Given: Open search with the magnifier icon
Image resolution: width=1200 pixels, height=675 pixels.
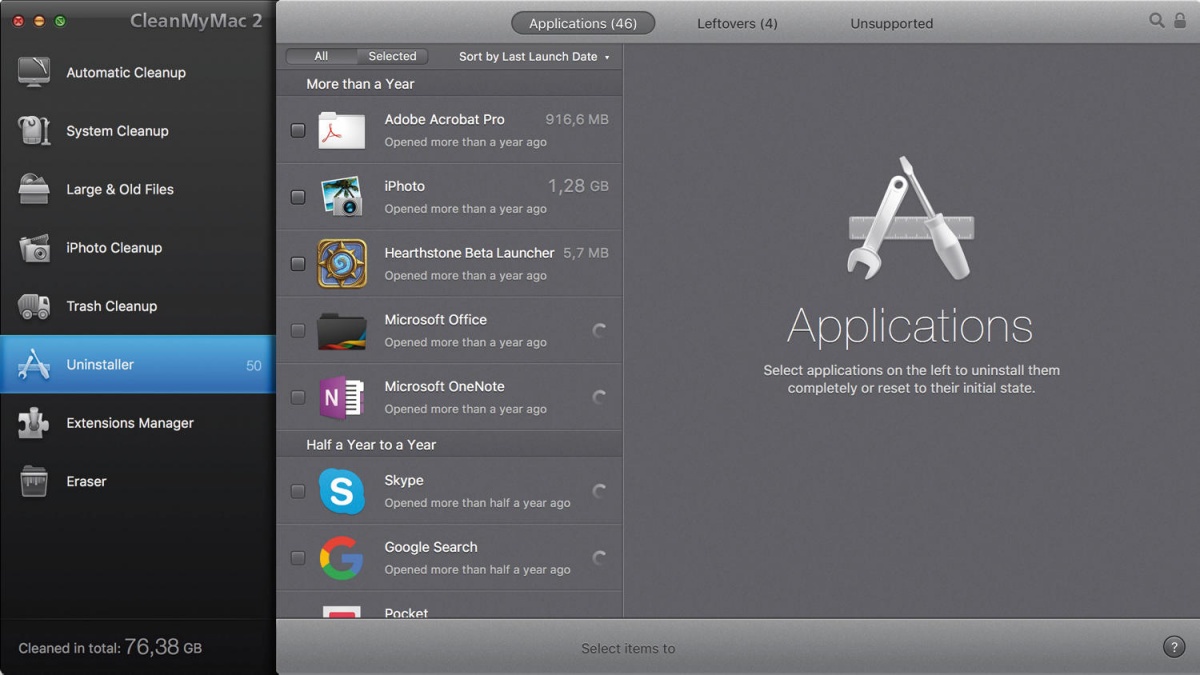Looking at the screenshot, I should [1157, 20].
